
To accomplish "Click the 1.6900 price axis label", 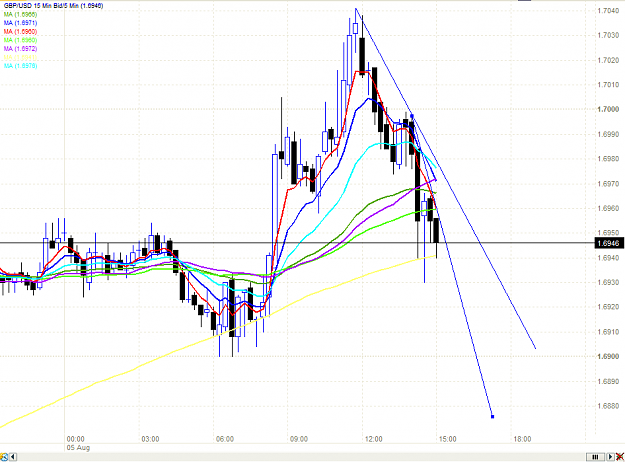I will pyautogui.click(x=608, y=356).
